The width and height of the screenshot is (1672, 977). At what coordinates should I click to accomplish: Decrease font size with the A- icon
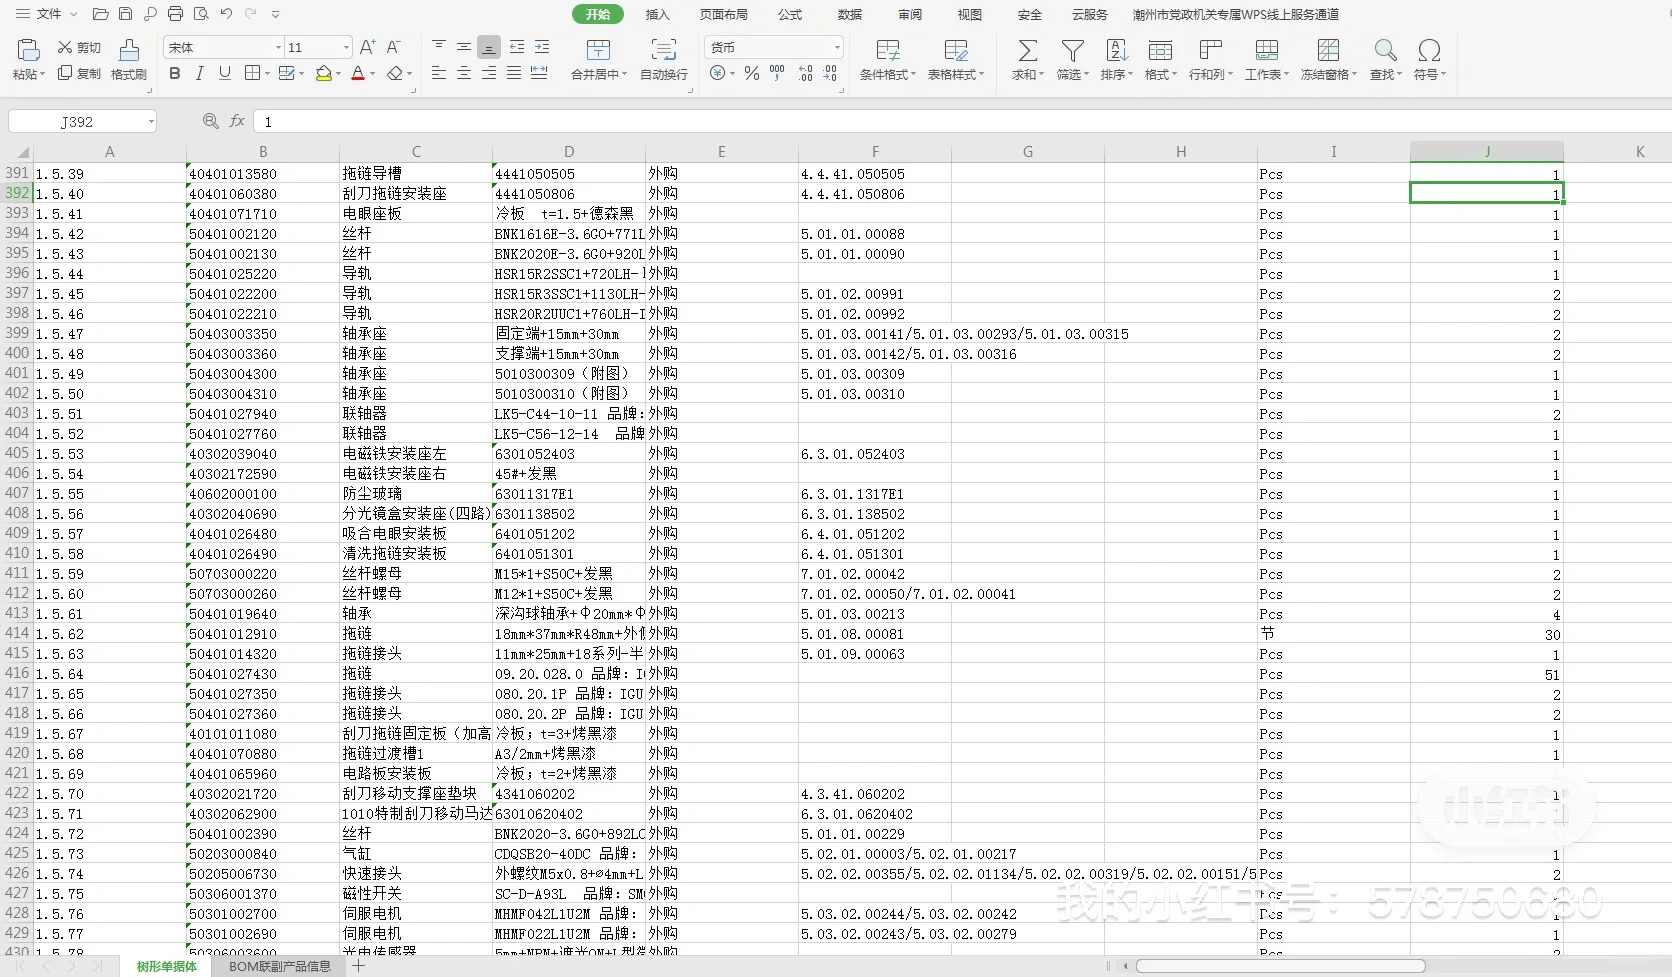coord(393,47)
